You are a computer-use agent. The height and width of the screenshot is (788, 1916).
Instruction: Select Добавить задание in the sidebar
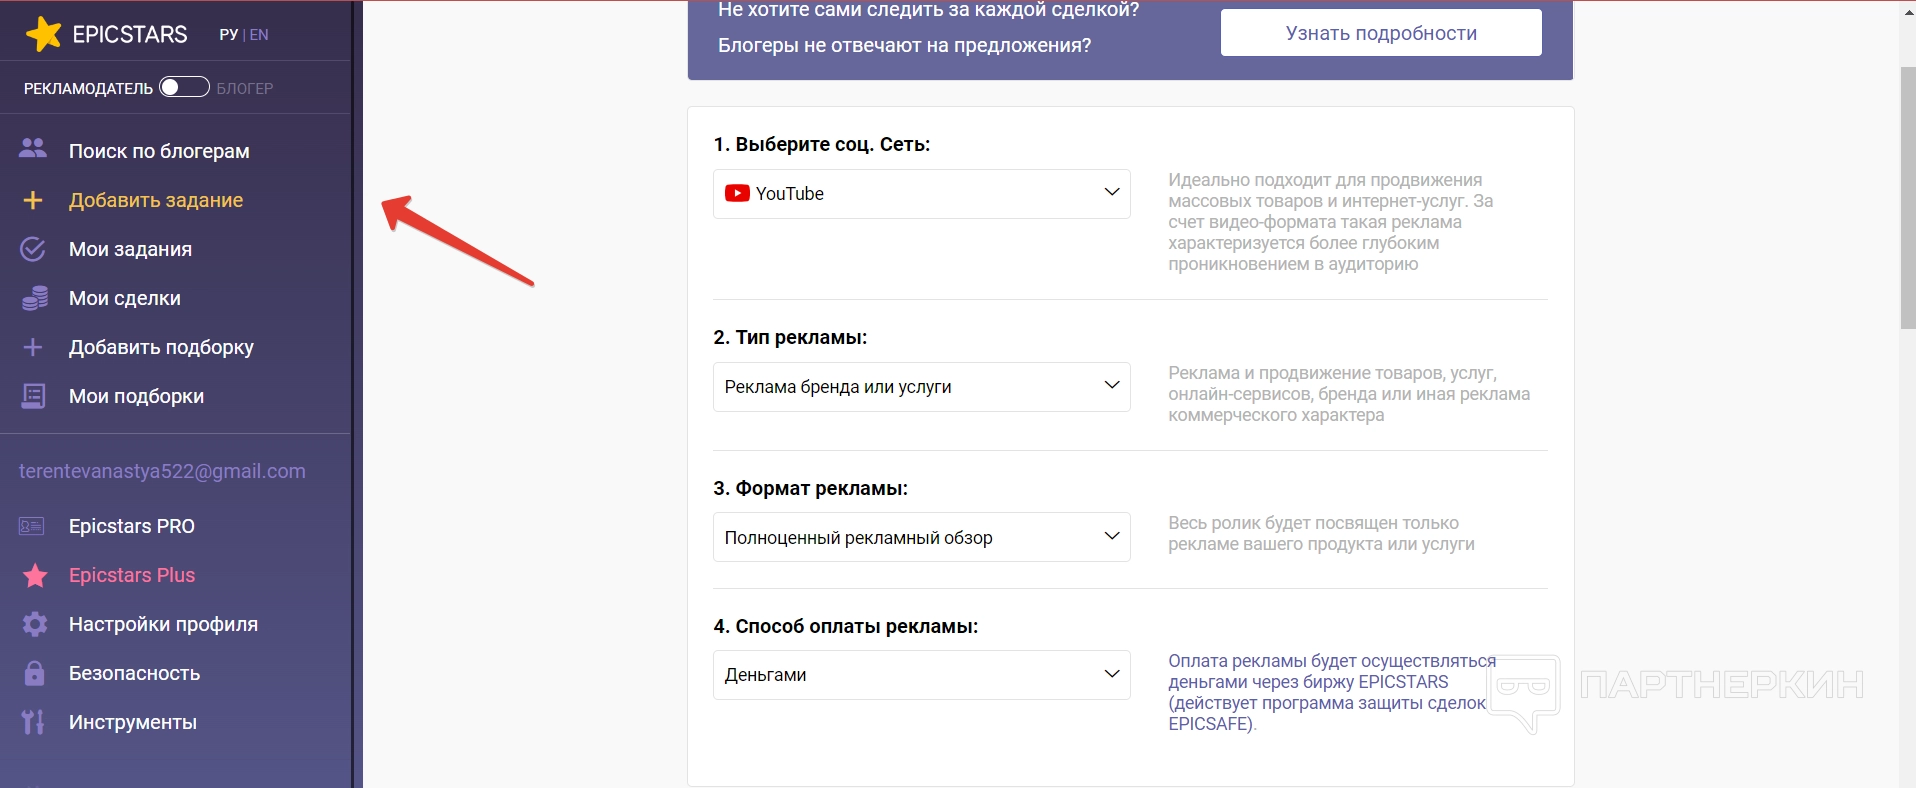(156, 200)
